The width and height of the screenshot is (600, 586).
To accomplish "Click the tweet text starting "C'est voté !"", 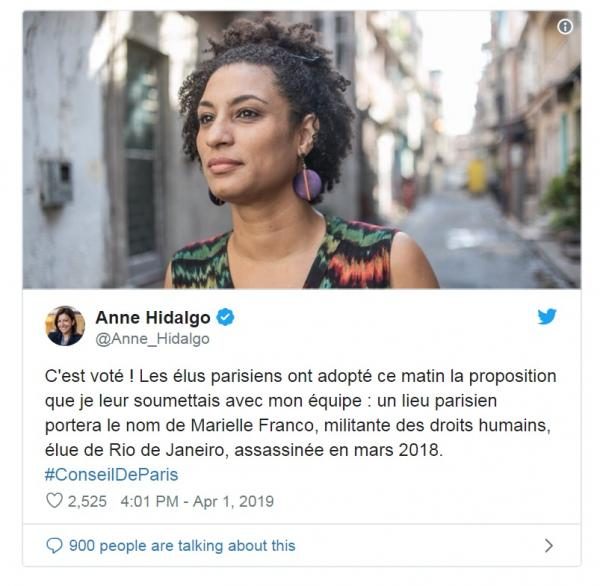I will click(300, 413).
